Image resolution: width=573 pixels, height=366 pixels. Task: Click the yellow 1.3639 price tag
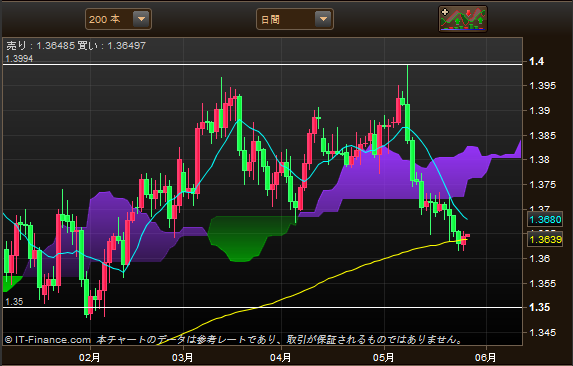point(545,240)
